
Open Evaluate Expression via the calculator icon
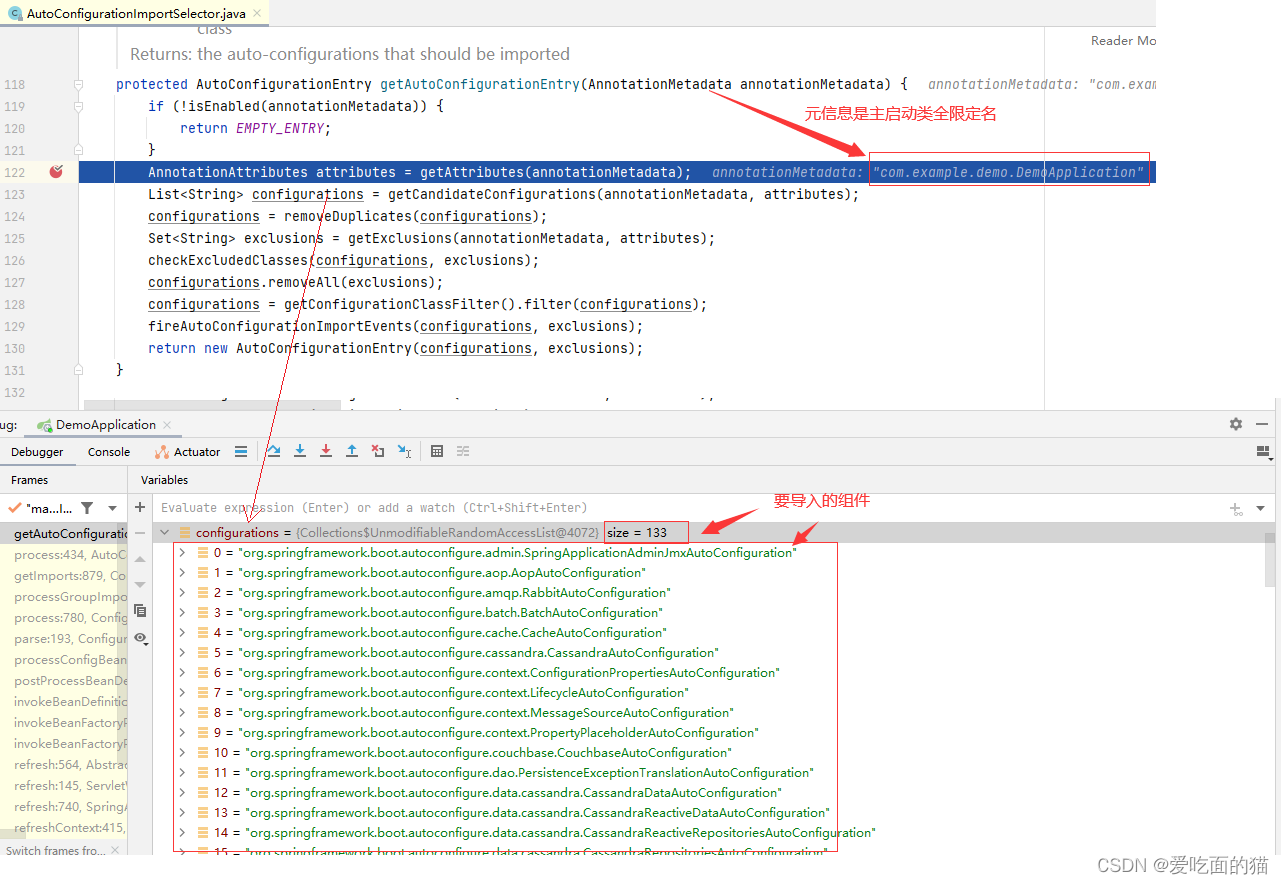tap(437, 451)
